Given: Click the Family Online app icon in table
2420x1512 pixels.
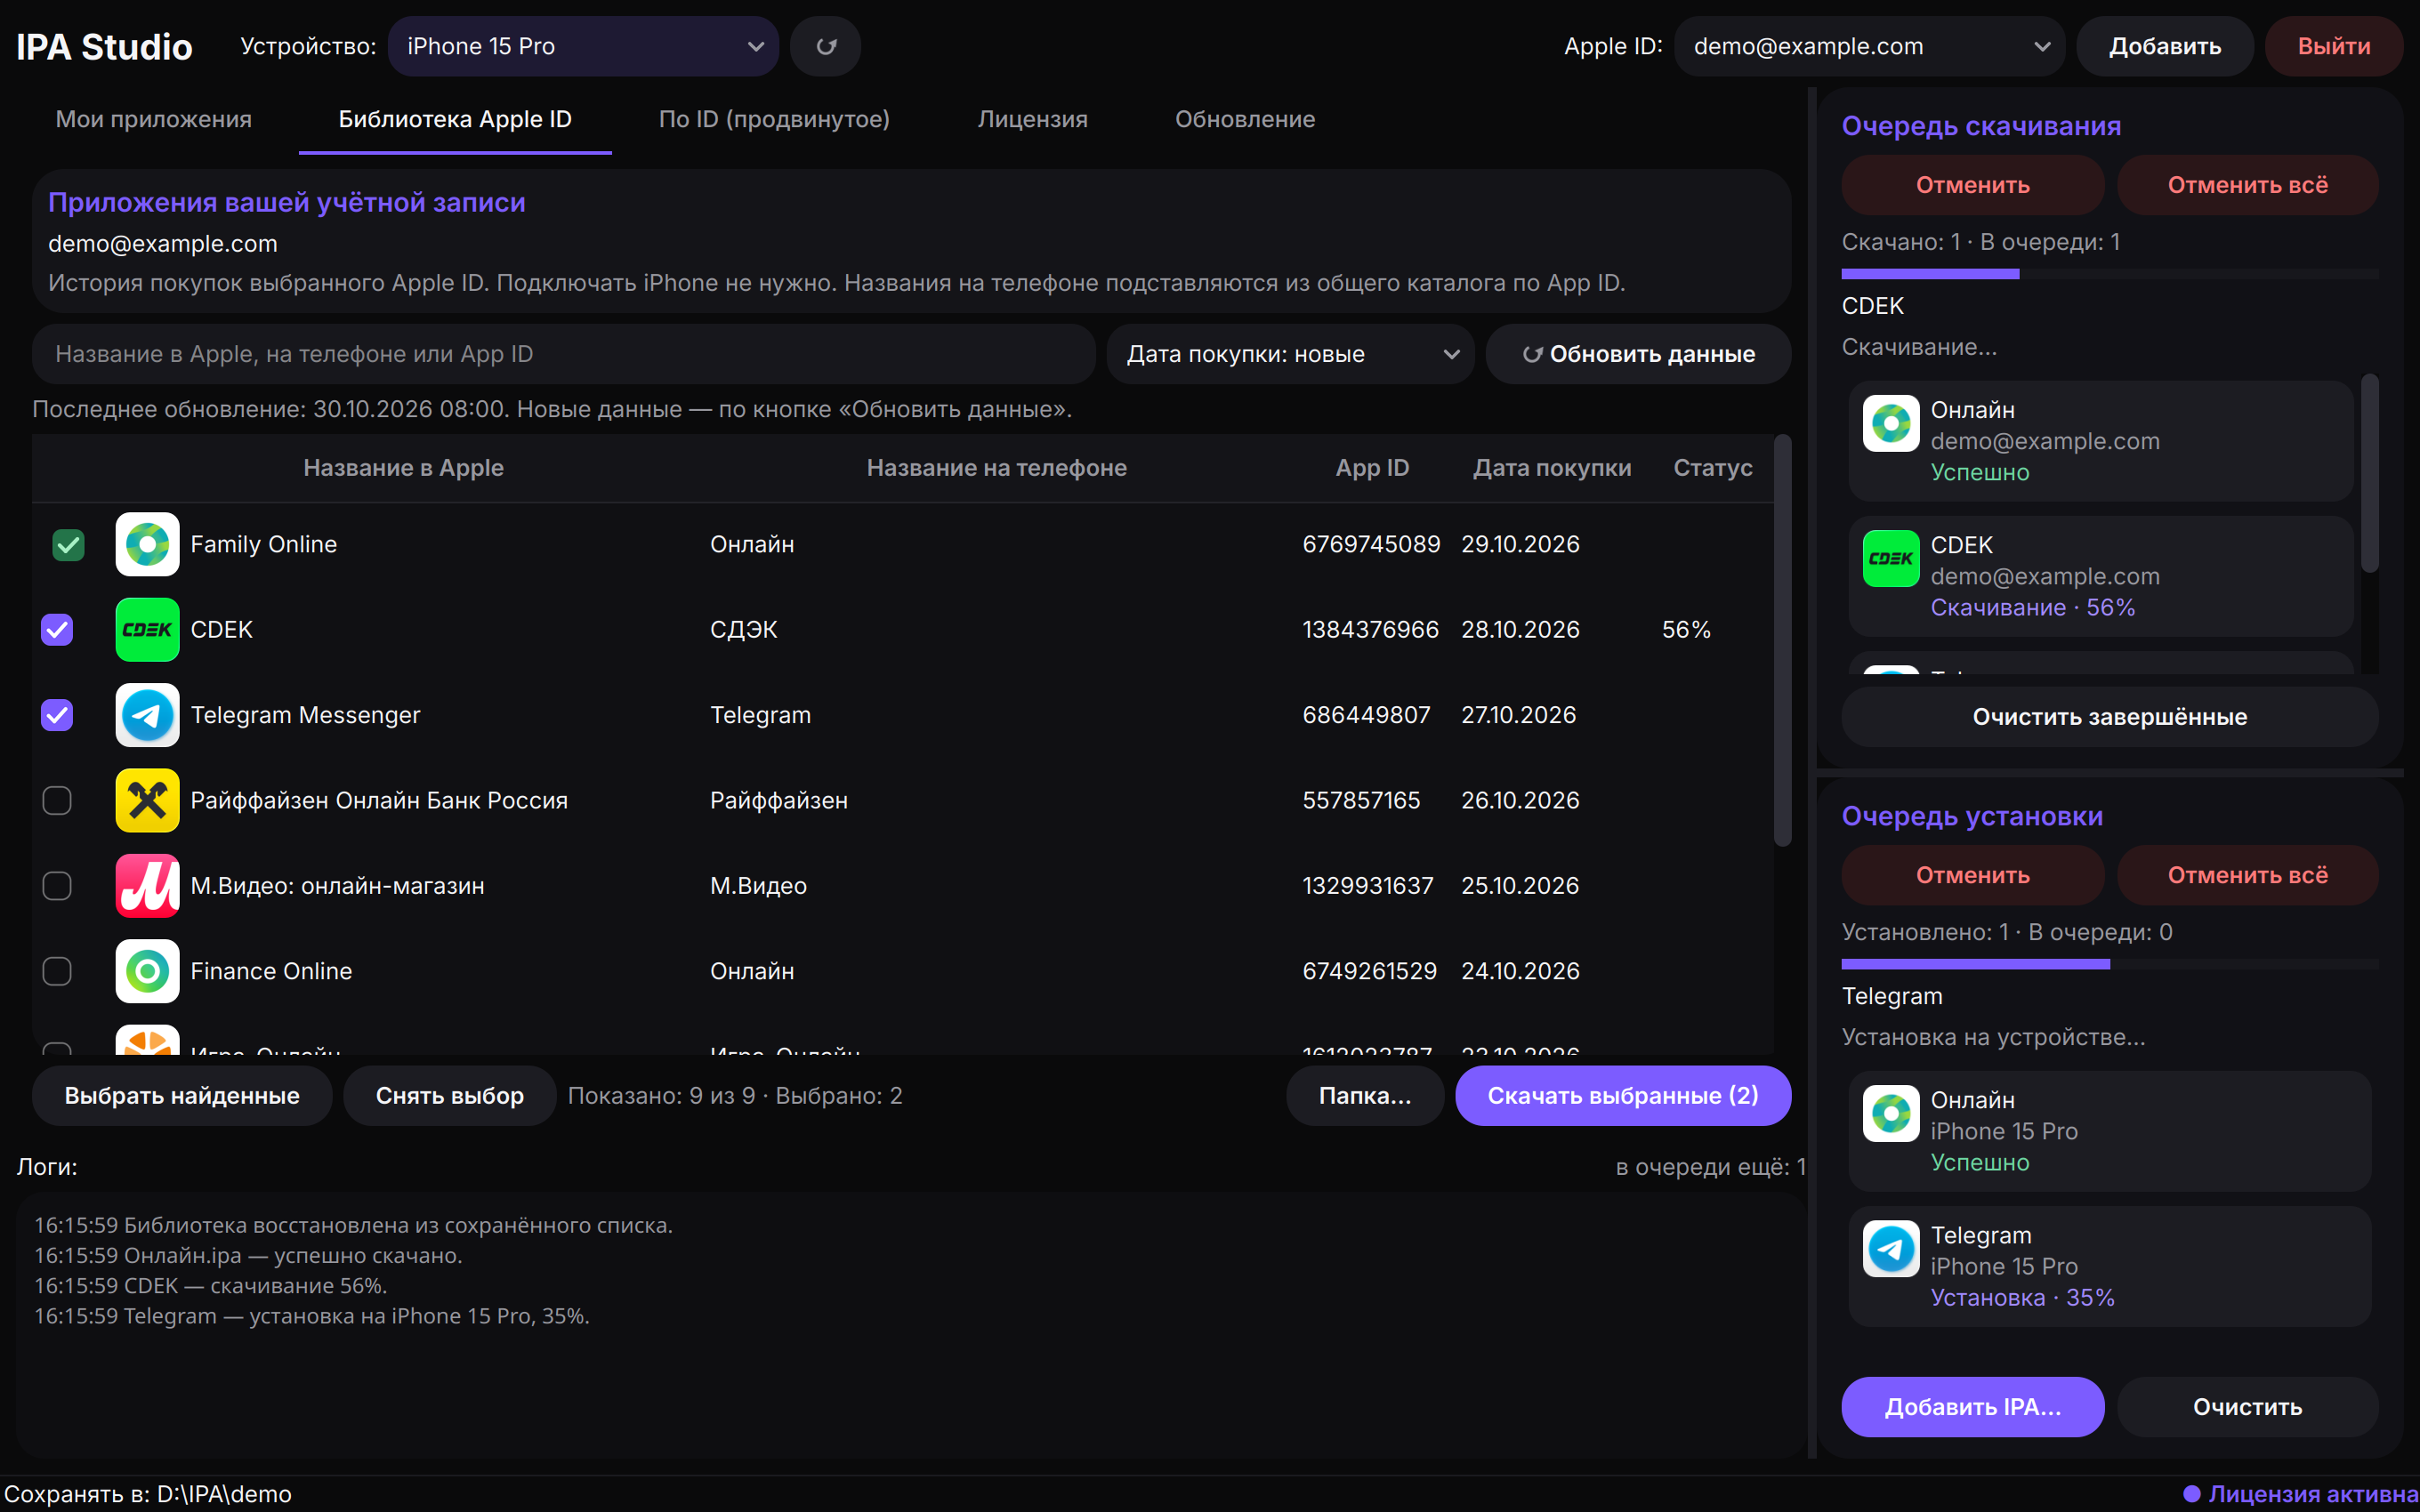Looking at the screenshot, I should click(147, 544).
